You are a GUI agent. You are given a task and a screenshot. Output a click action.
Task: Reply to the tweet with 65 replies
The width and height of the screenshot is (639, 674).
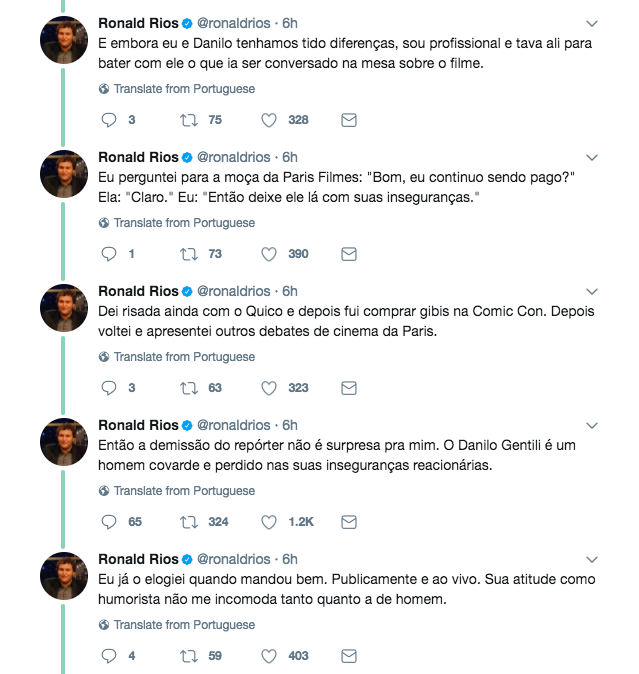(110, 522)
